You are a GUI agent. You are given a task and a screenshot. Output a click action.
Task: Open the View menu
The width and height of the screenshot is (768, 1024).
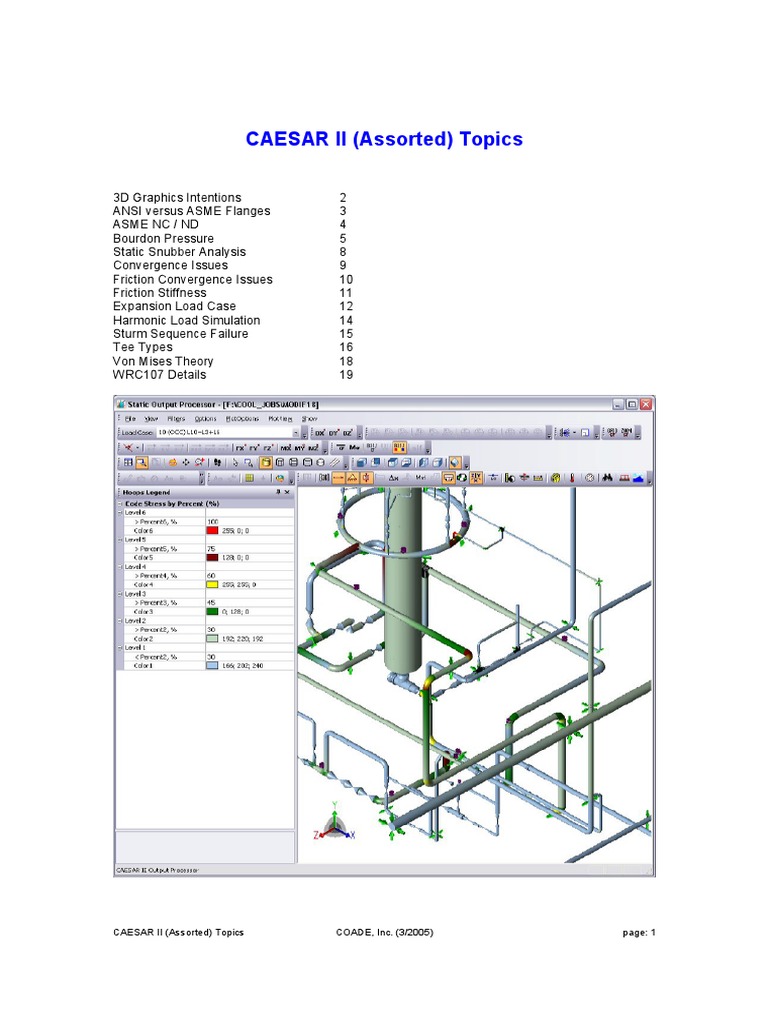152,419
